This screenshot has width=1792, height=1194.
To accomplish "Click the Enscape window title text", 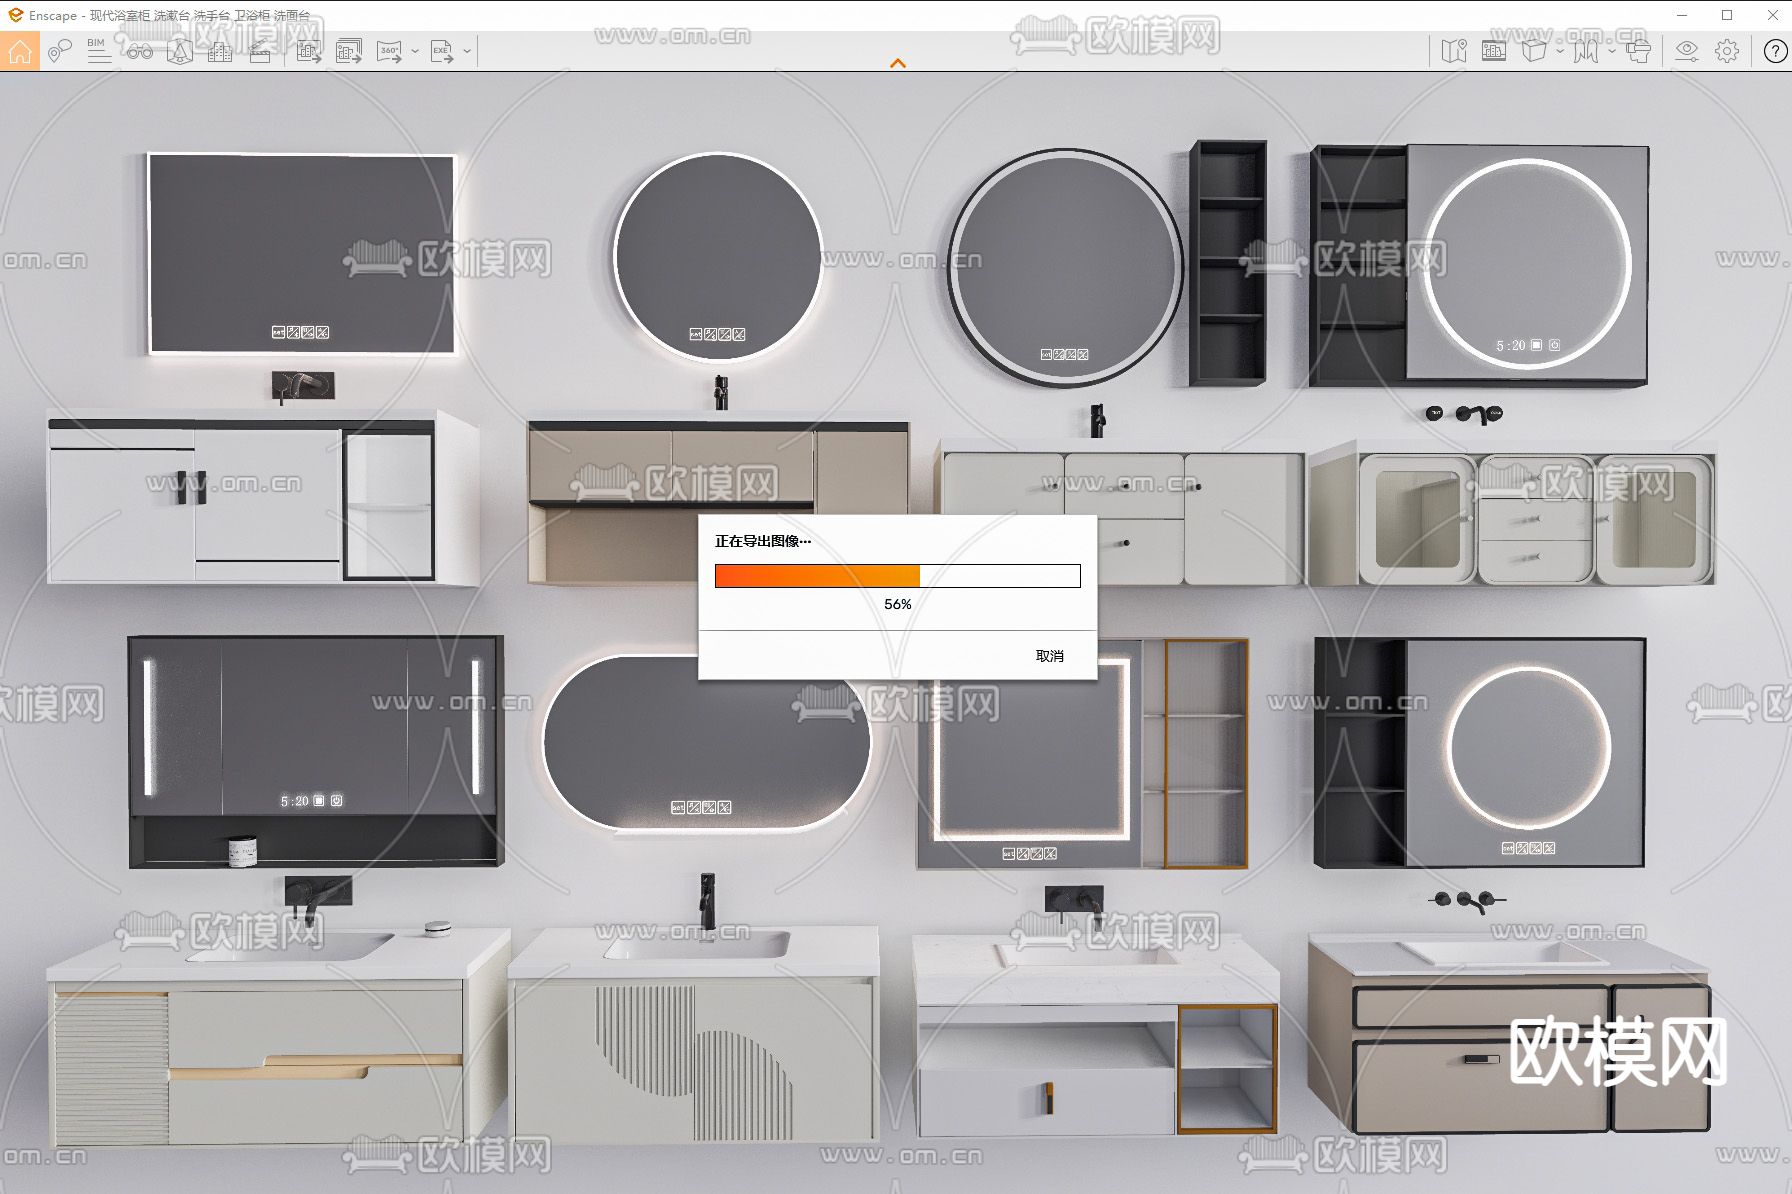I will coord(170,16).
